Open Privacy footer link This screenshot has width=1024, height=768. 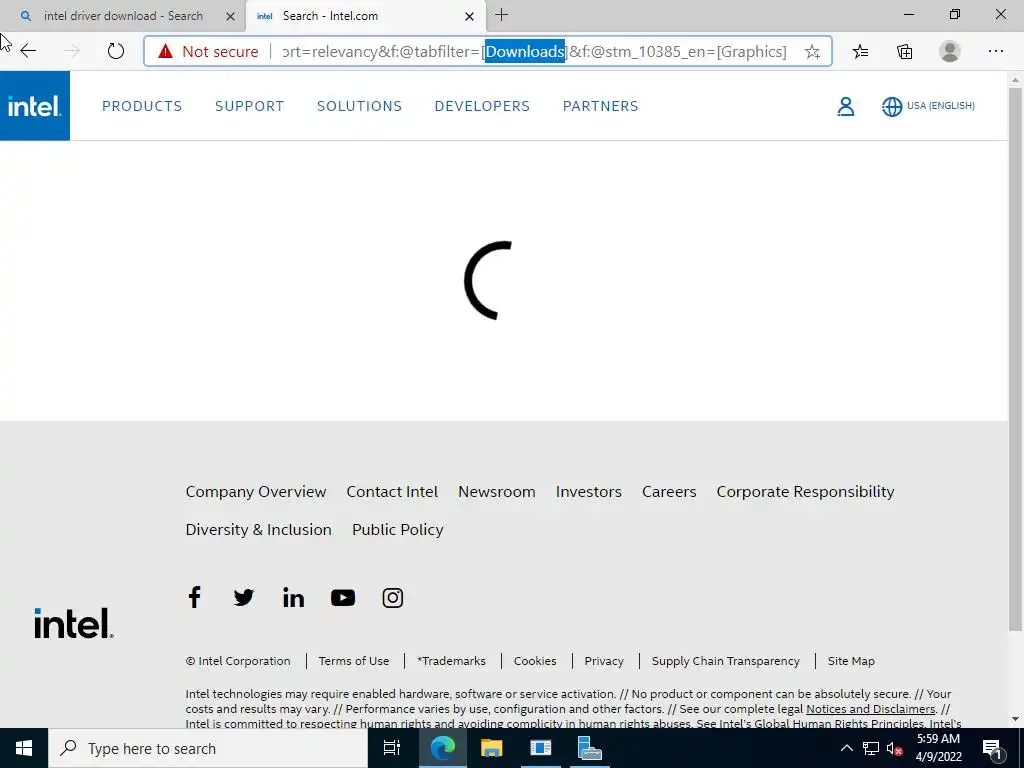tap(603, 661)
